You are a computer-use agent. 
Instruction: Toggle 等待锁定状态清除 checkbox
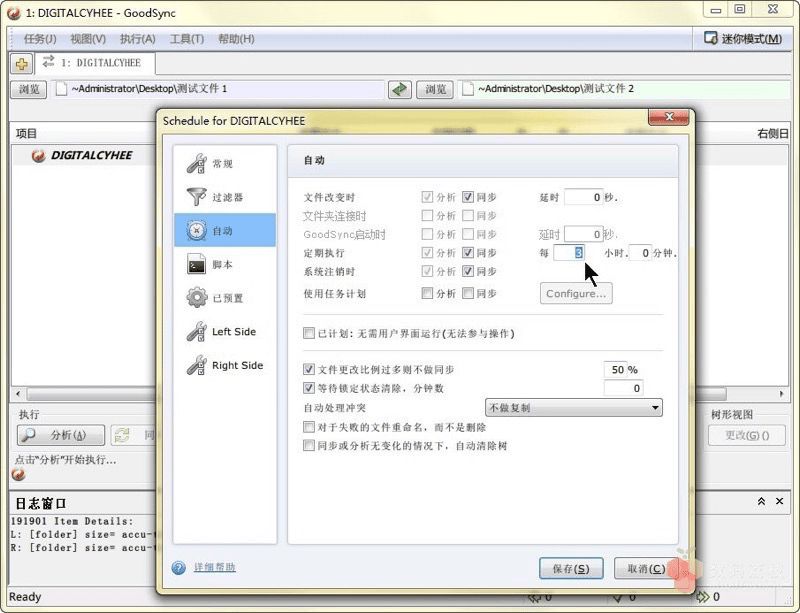click(309, 388)
